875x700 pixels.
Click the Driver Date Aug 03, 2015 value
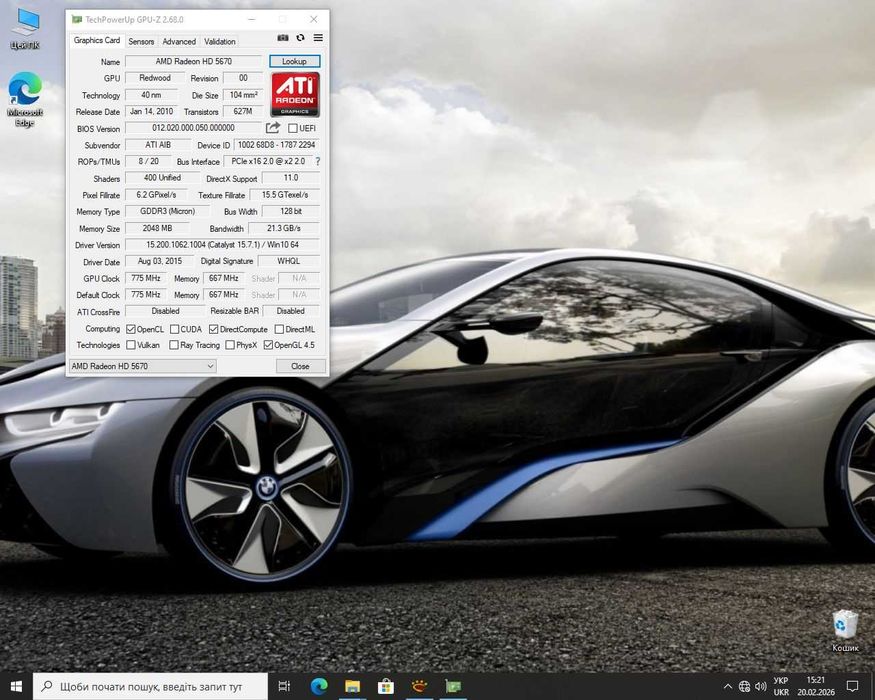tap(160, 261)
